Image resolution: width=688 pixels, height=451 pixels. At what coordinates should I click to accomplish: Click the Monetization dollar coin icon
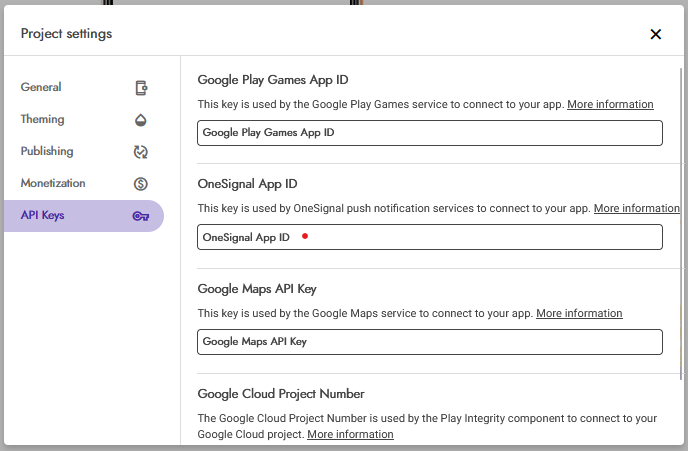coord(141,184)
